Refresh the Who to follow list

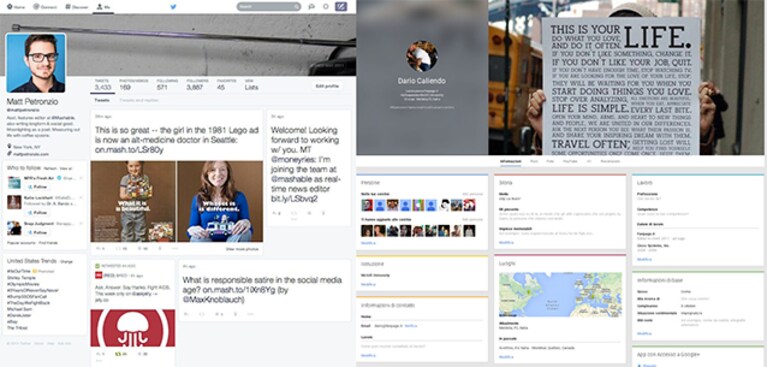pyautogui.click(x=50, y=168)
